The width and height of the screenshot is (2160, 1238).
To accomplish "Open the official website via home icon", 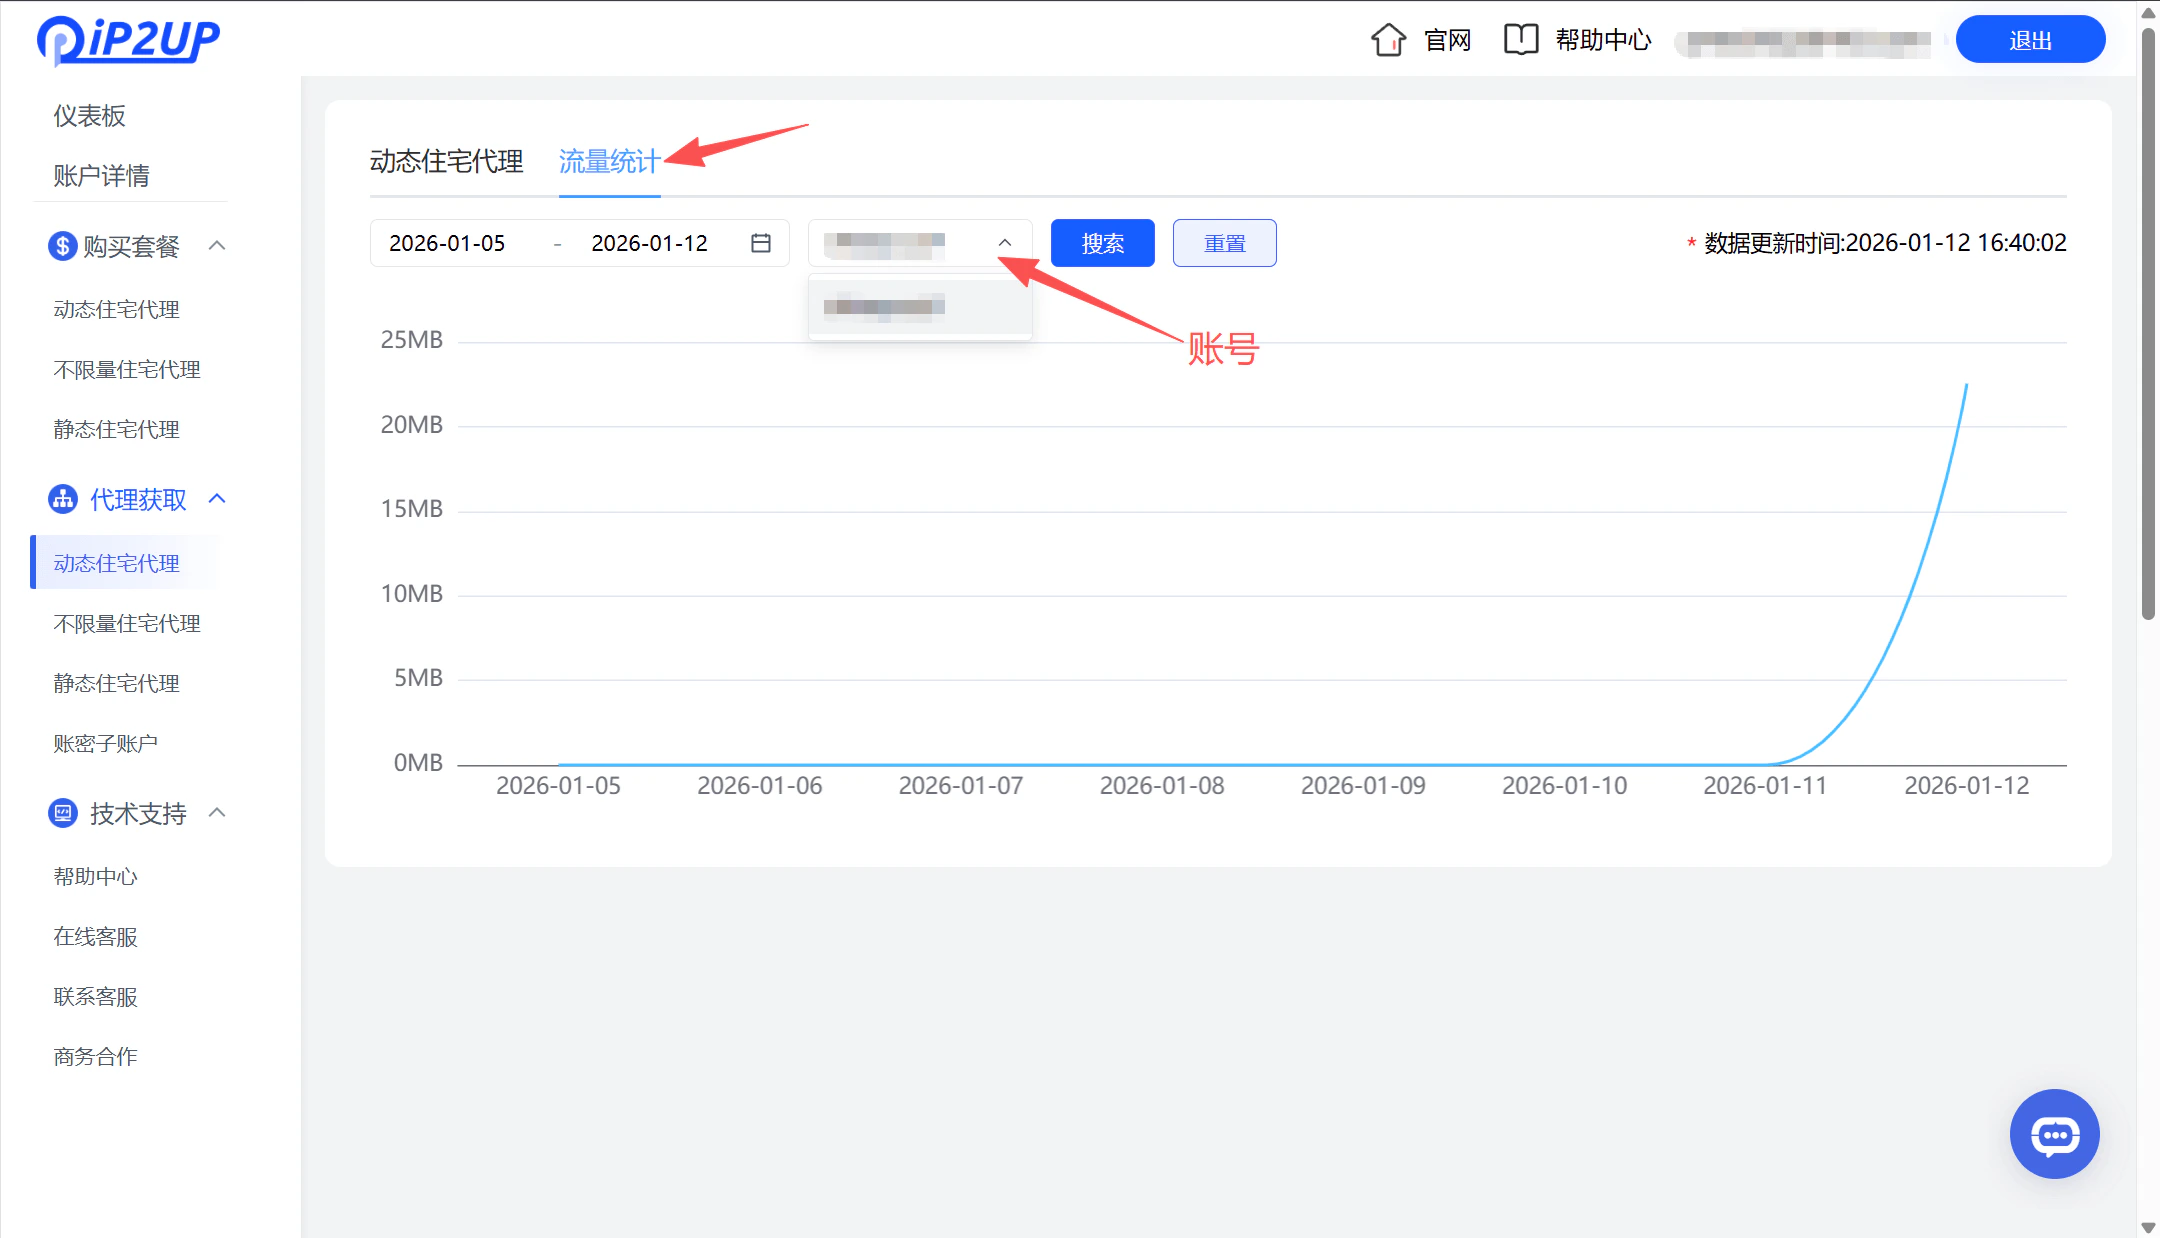I will coord(1388,39).
